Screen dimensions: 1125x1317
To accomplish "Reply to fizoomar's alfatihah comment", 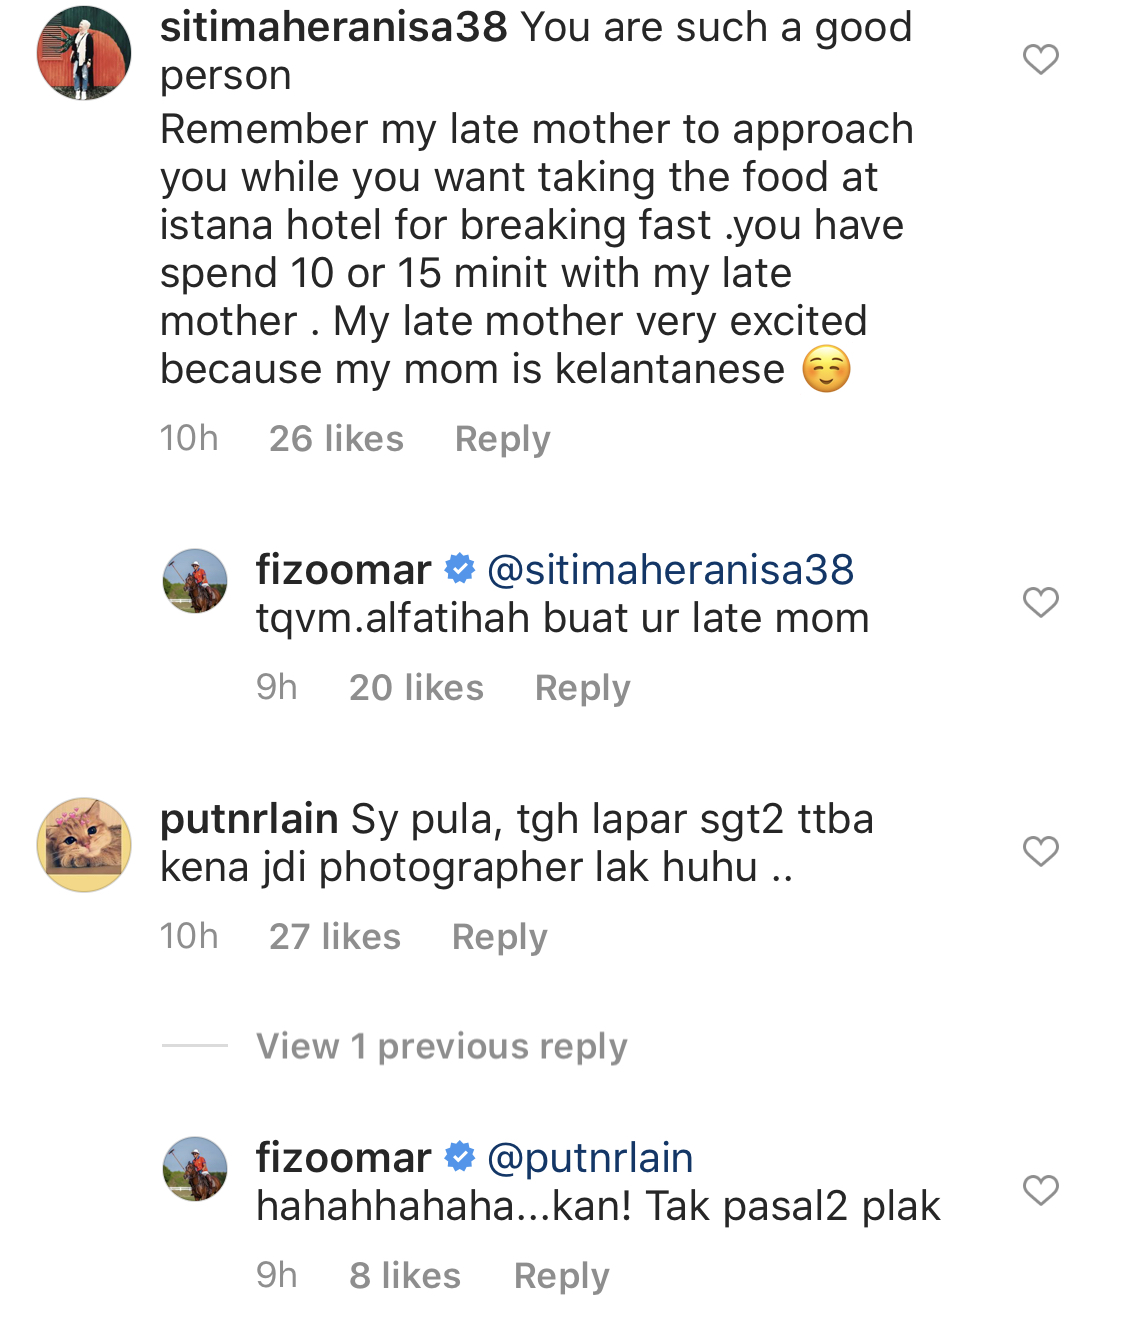I will tap(582, 688).
